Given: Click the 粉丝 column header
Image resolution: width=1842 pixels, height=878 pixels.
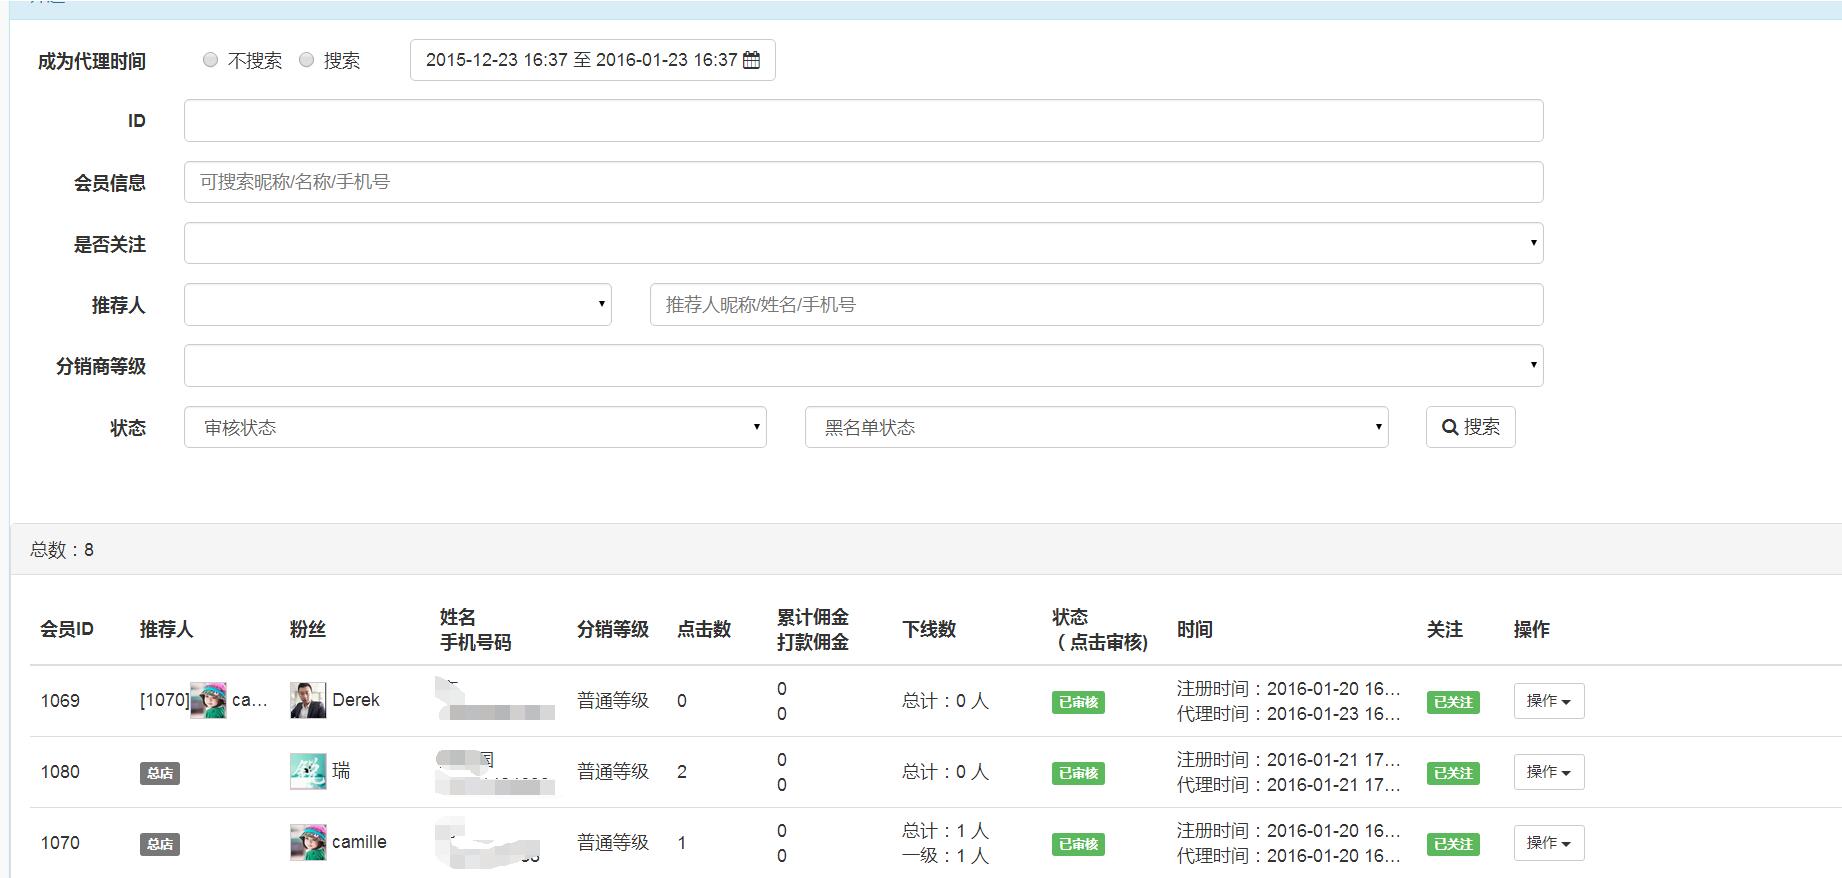Looking at the screenshot, I should click(x=308, y=629).
